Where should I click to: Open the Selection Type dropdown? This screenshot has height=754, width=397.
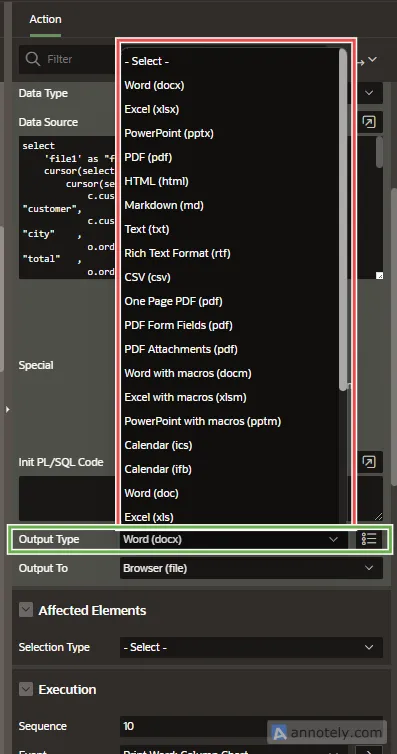[x=251, y=647]
